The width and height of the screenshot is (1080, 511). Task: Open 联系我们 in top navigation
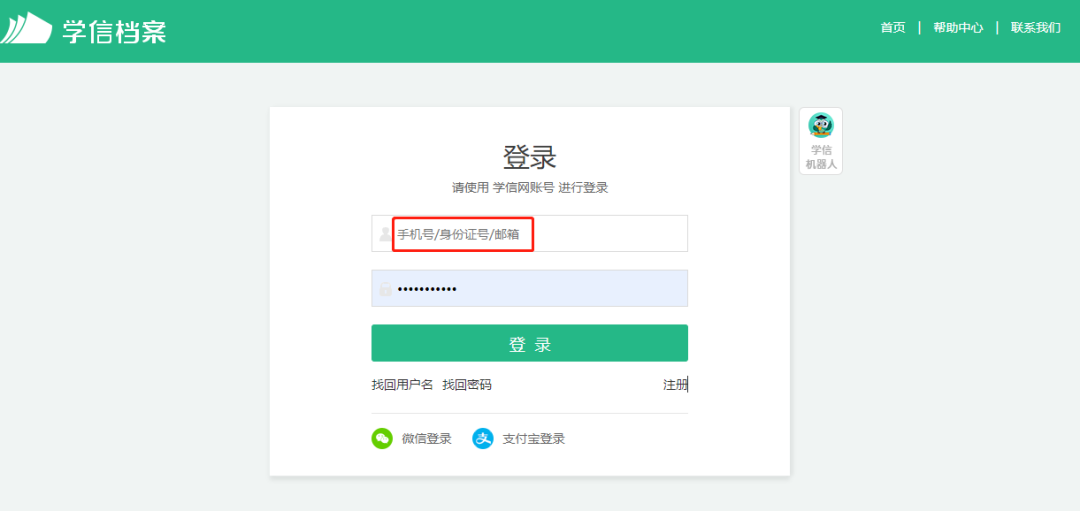point(1035,28)
